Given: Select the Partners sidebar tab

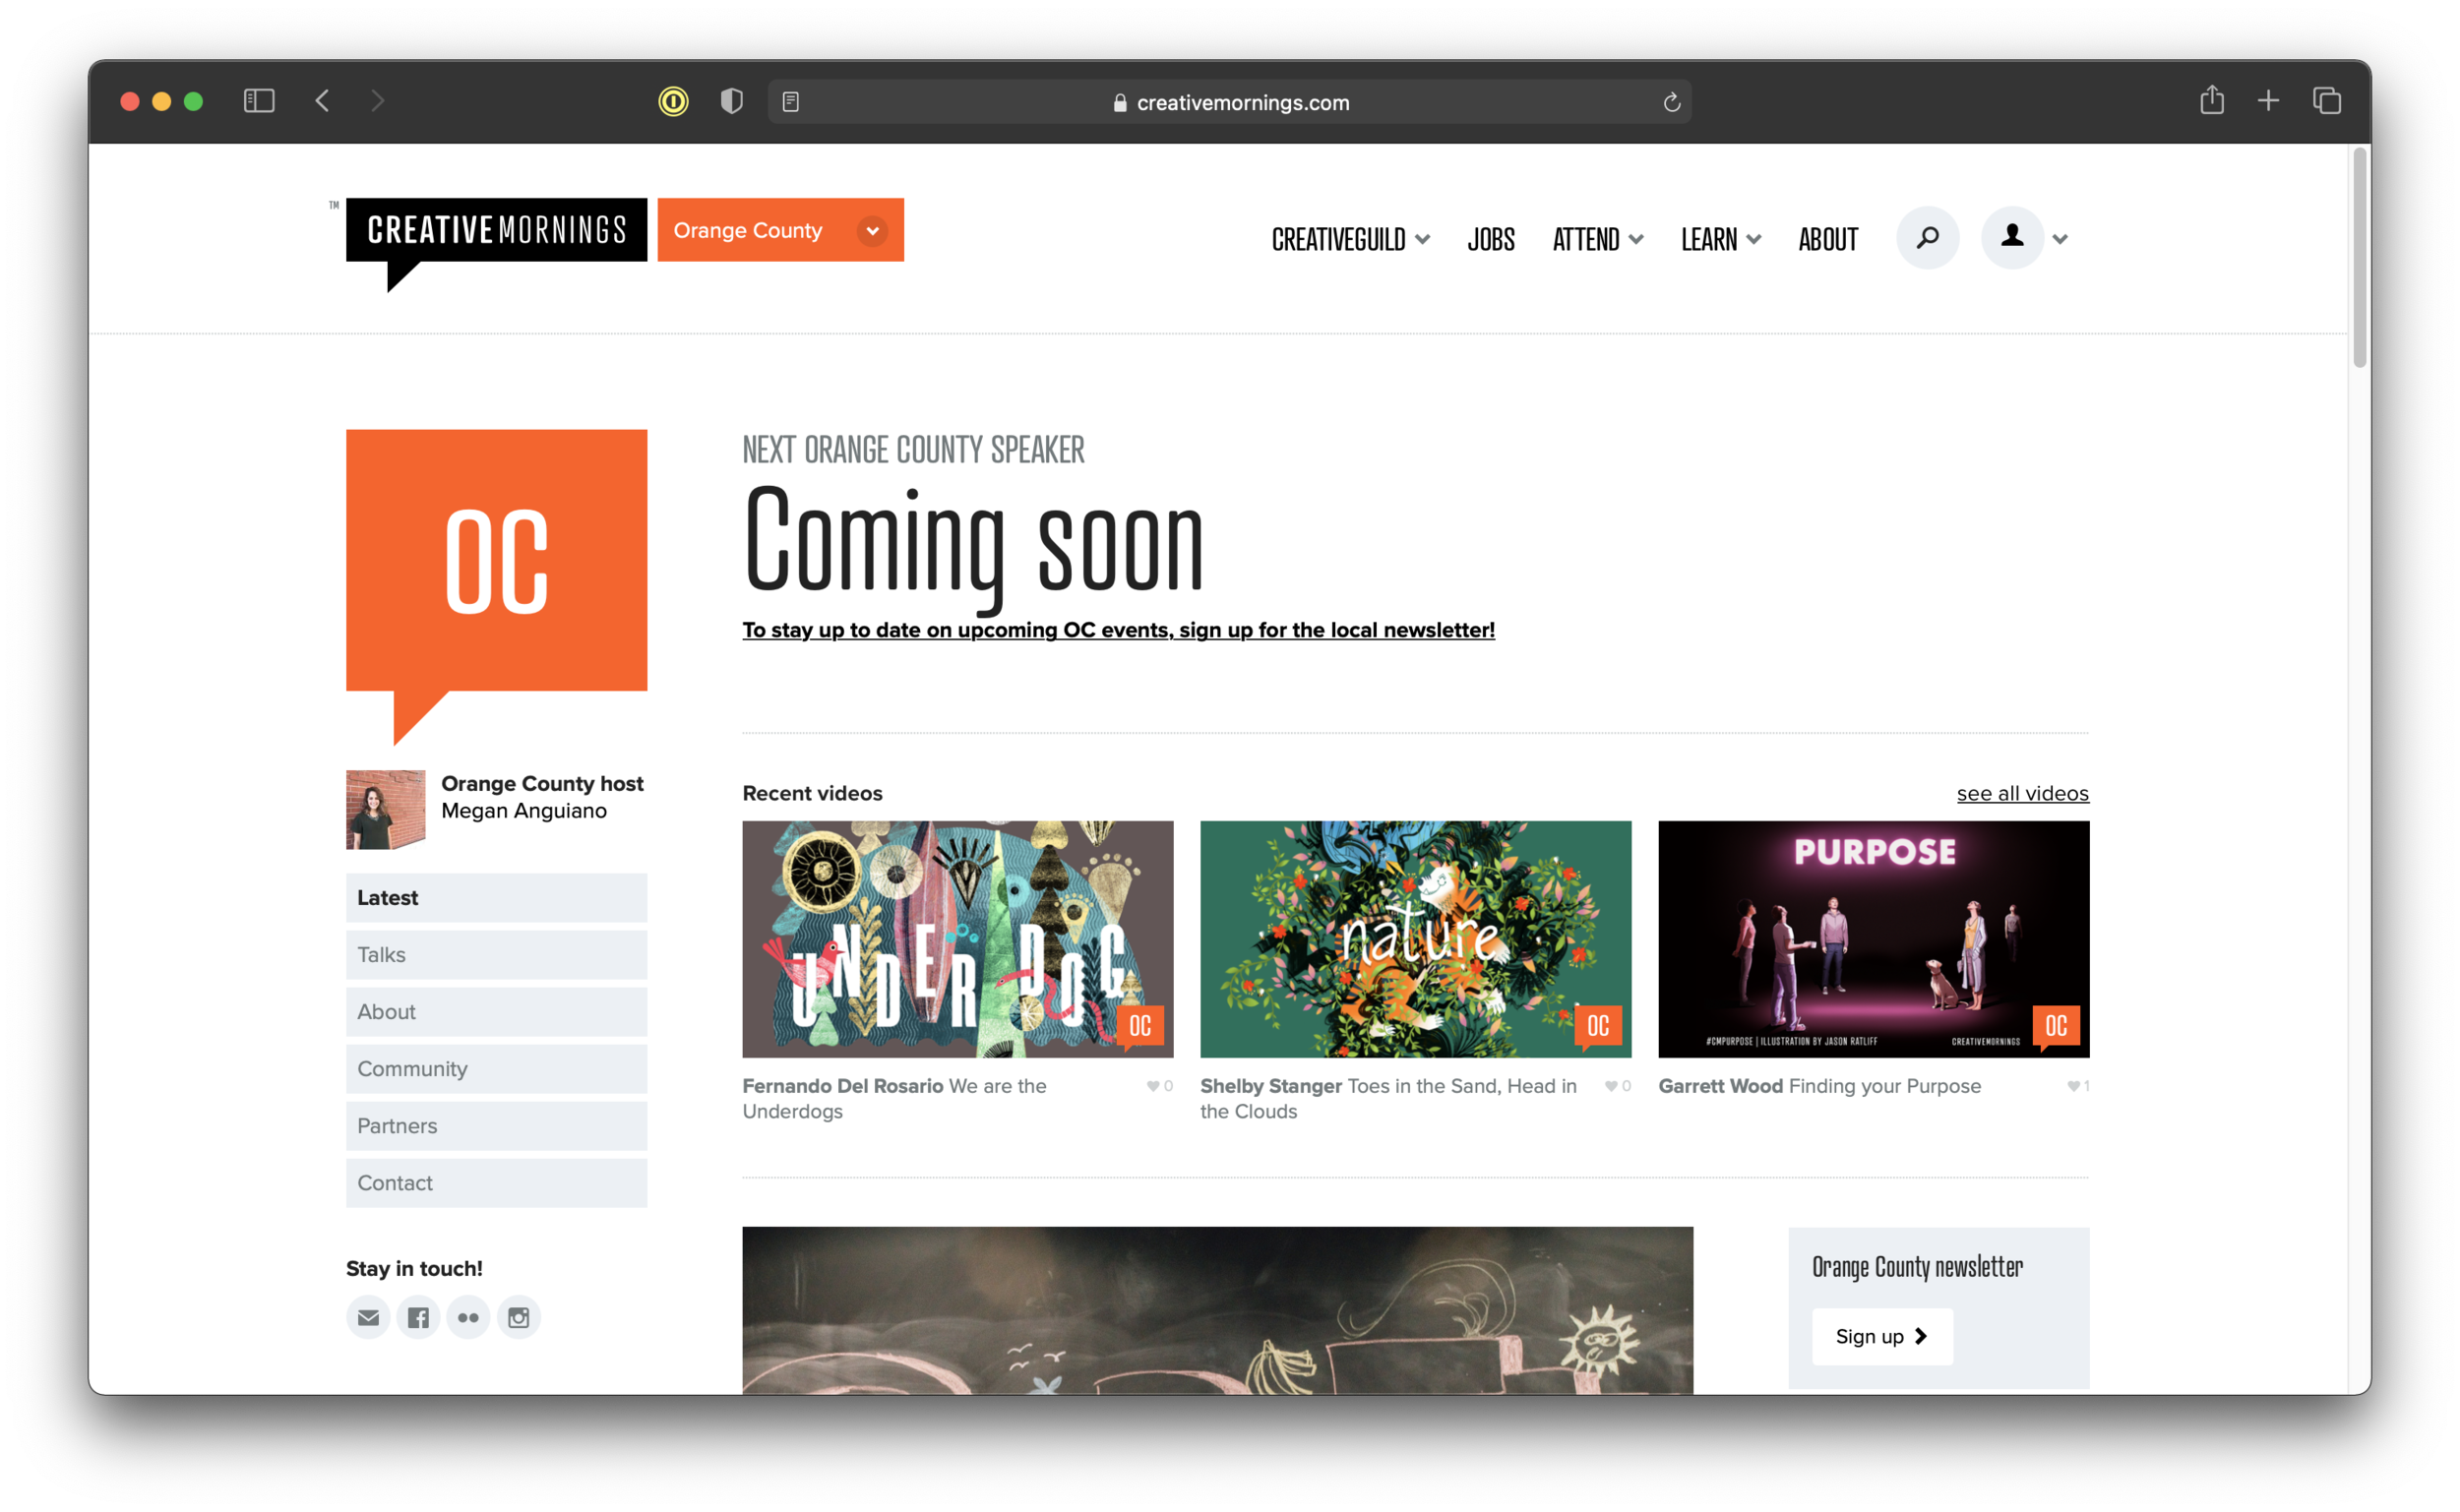Looking at the screenshot, I should [x=496, y=1126].
